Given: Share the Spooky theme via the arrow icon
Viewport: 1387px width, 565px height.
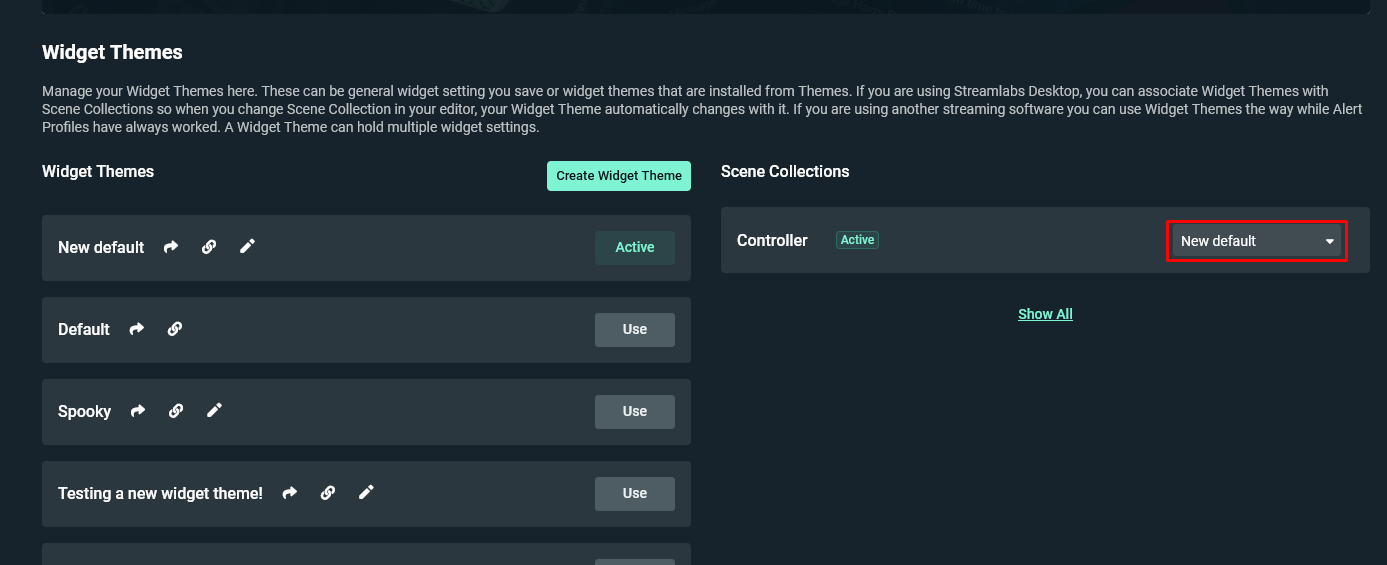Looking at the screenshot, I should [138, 411].
